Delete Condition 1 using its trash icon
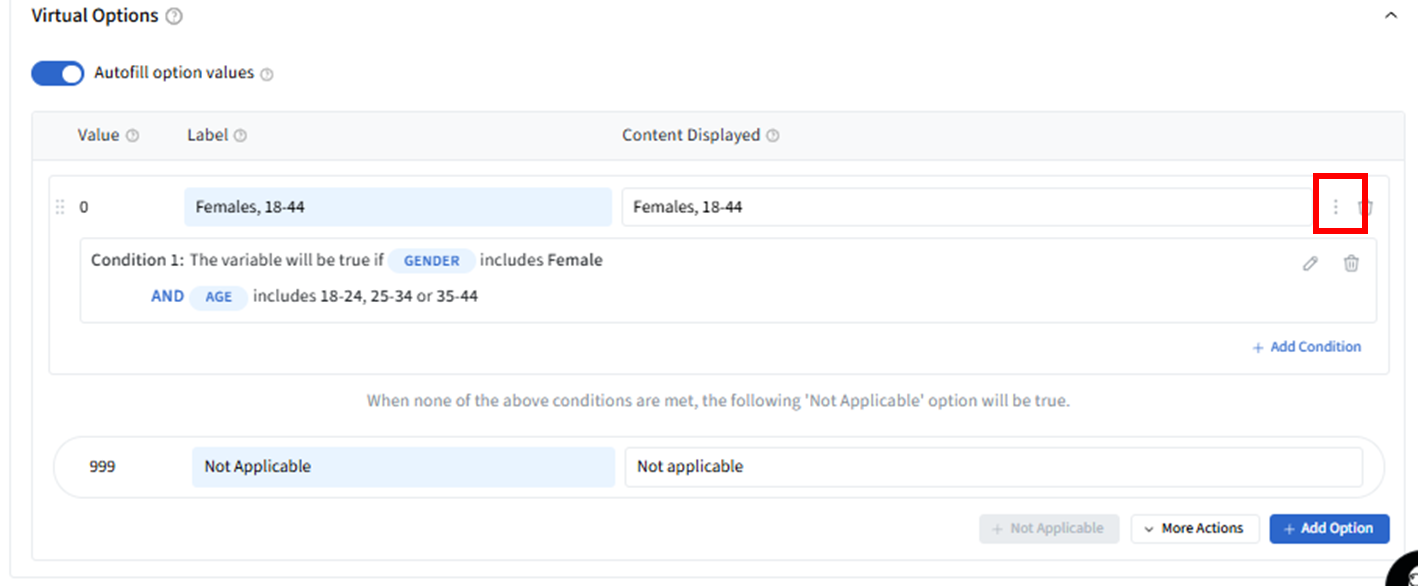 coord(1351,263)
